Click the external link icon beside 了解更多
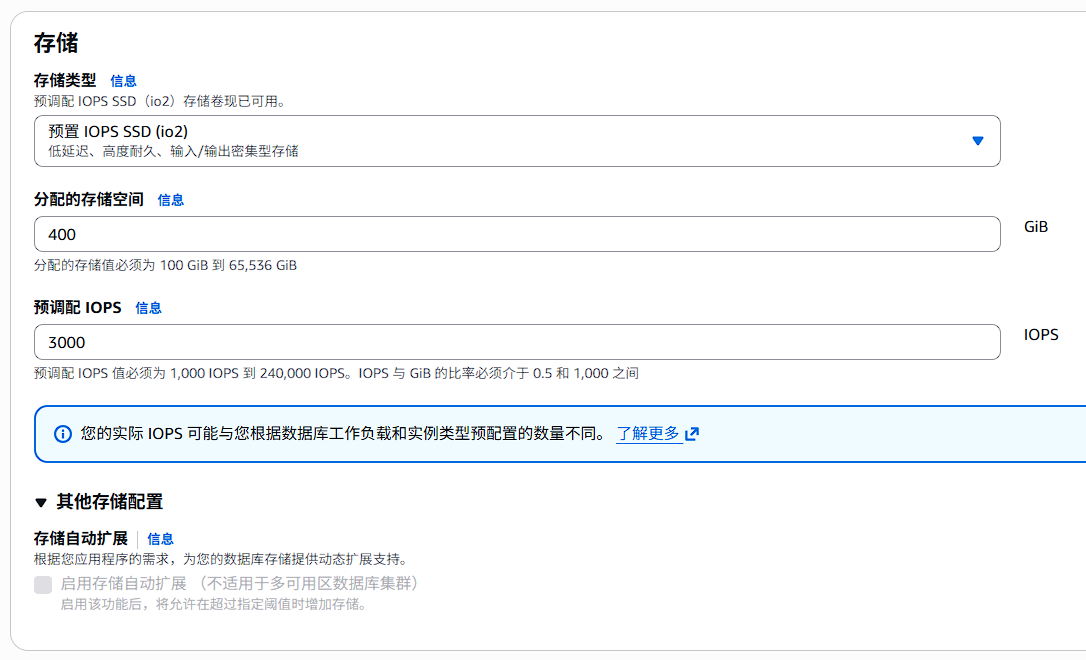This screenshot has width=1086, height=660. [x=692, y=434]
